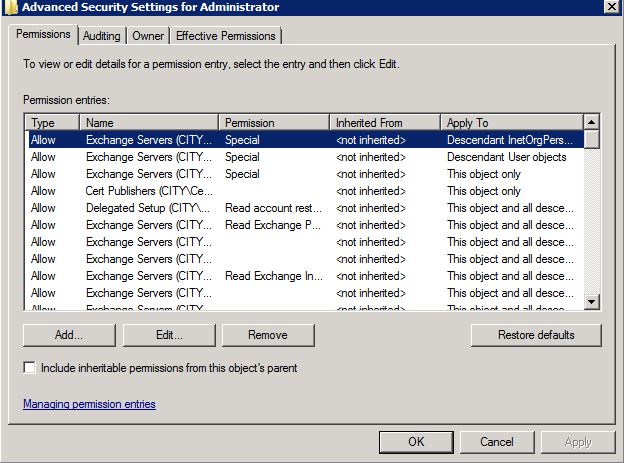Select the Read Exchange In... permission entry

(306, 276)
